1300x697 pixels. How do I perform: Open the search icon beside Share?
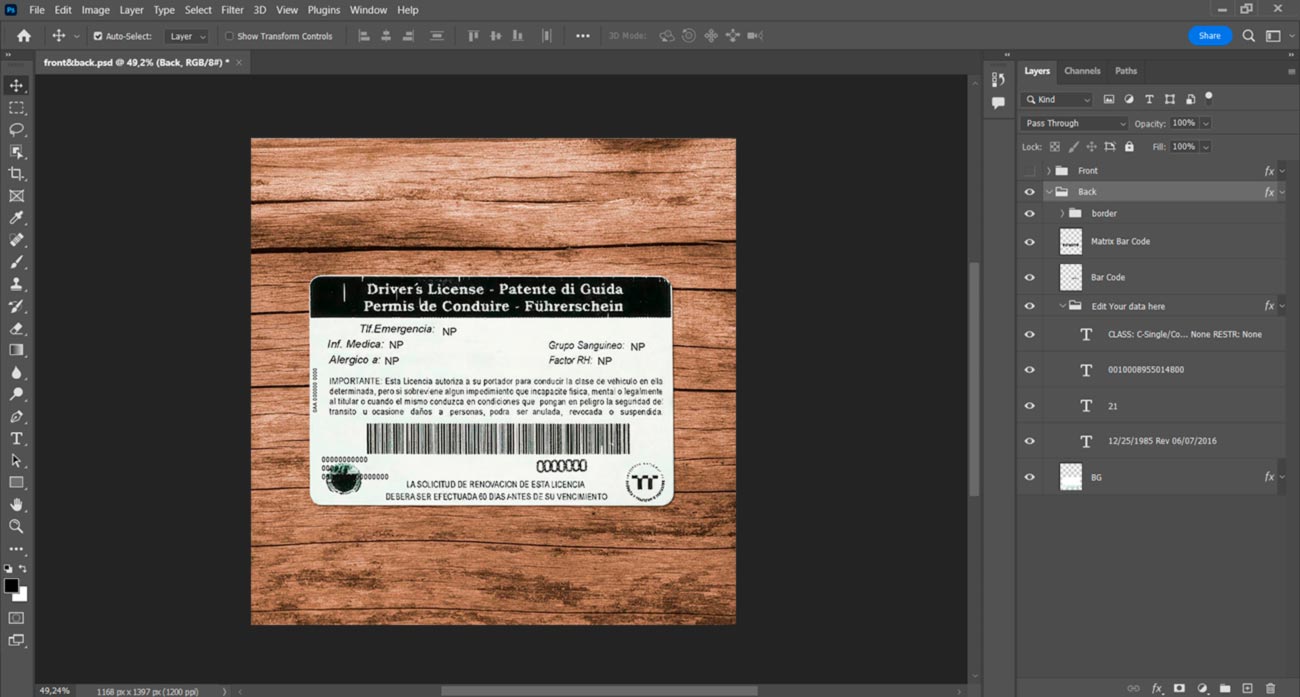click(x=1248, y=36)
